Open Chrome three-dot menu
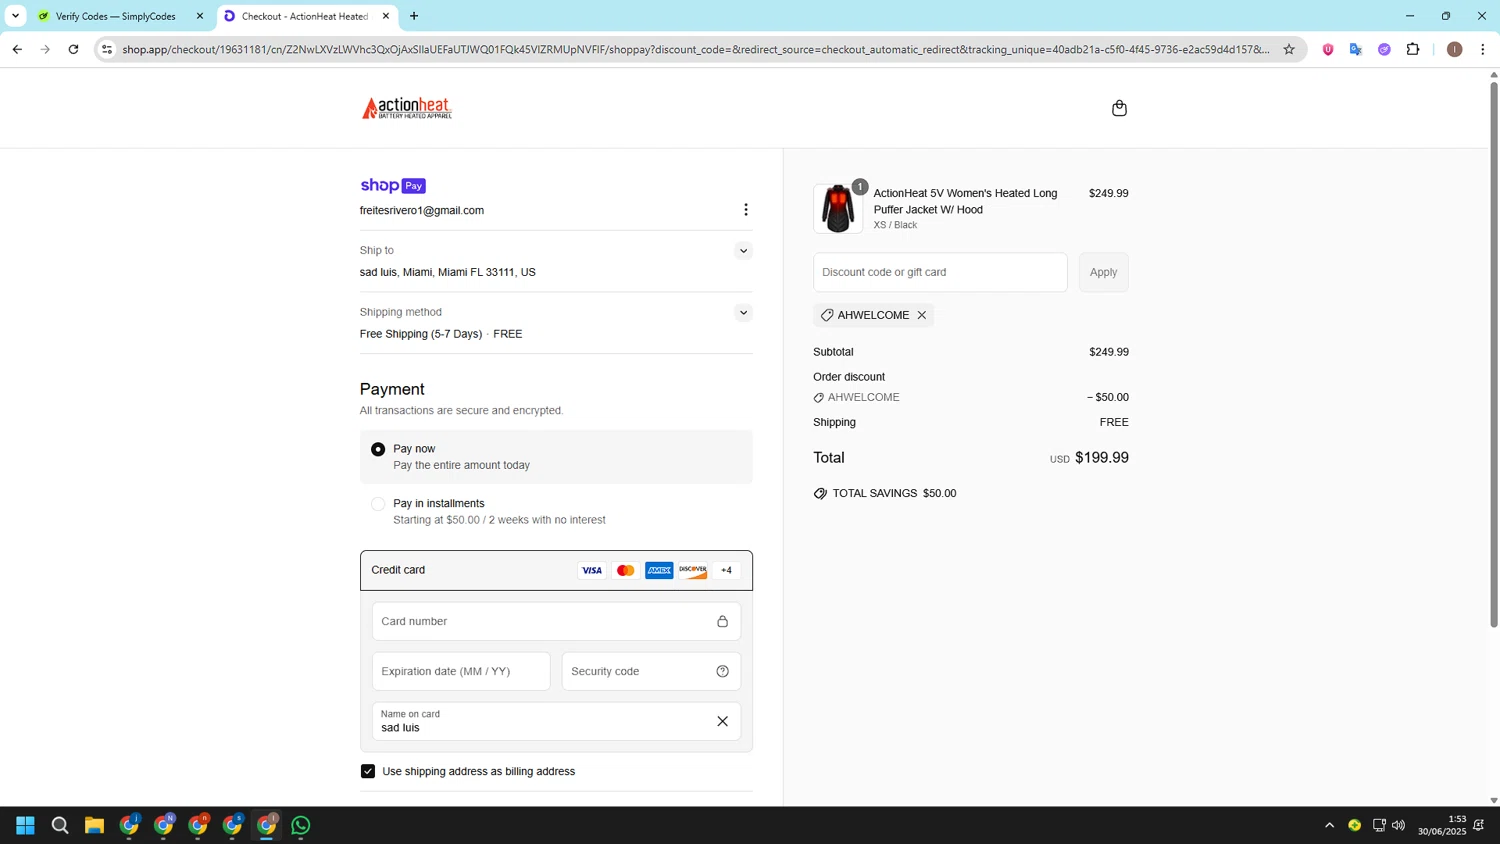The height and width of the screenshot is (844, 1500). tap(1483, 49)
